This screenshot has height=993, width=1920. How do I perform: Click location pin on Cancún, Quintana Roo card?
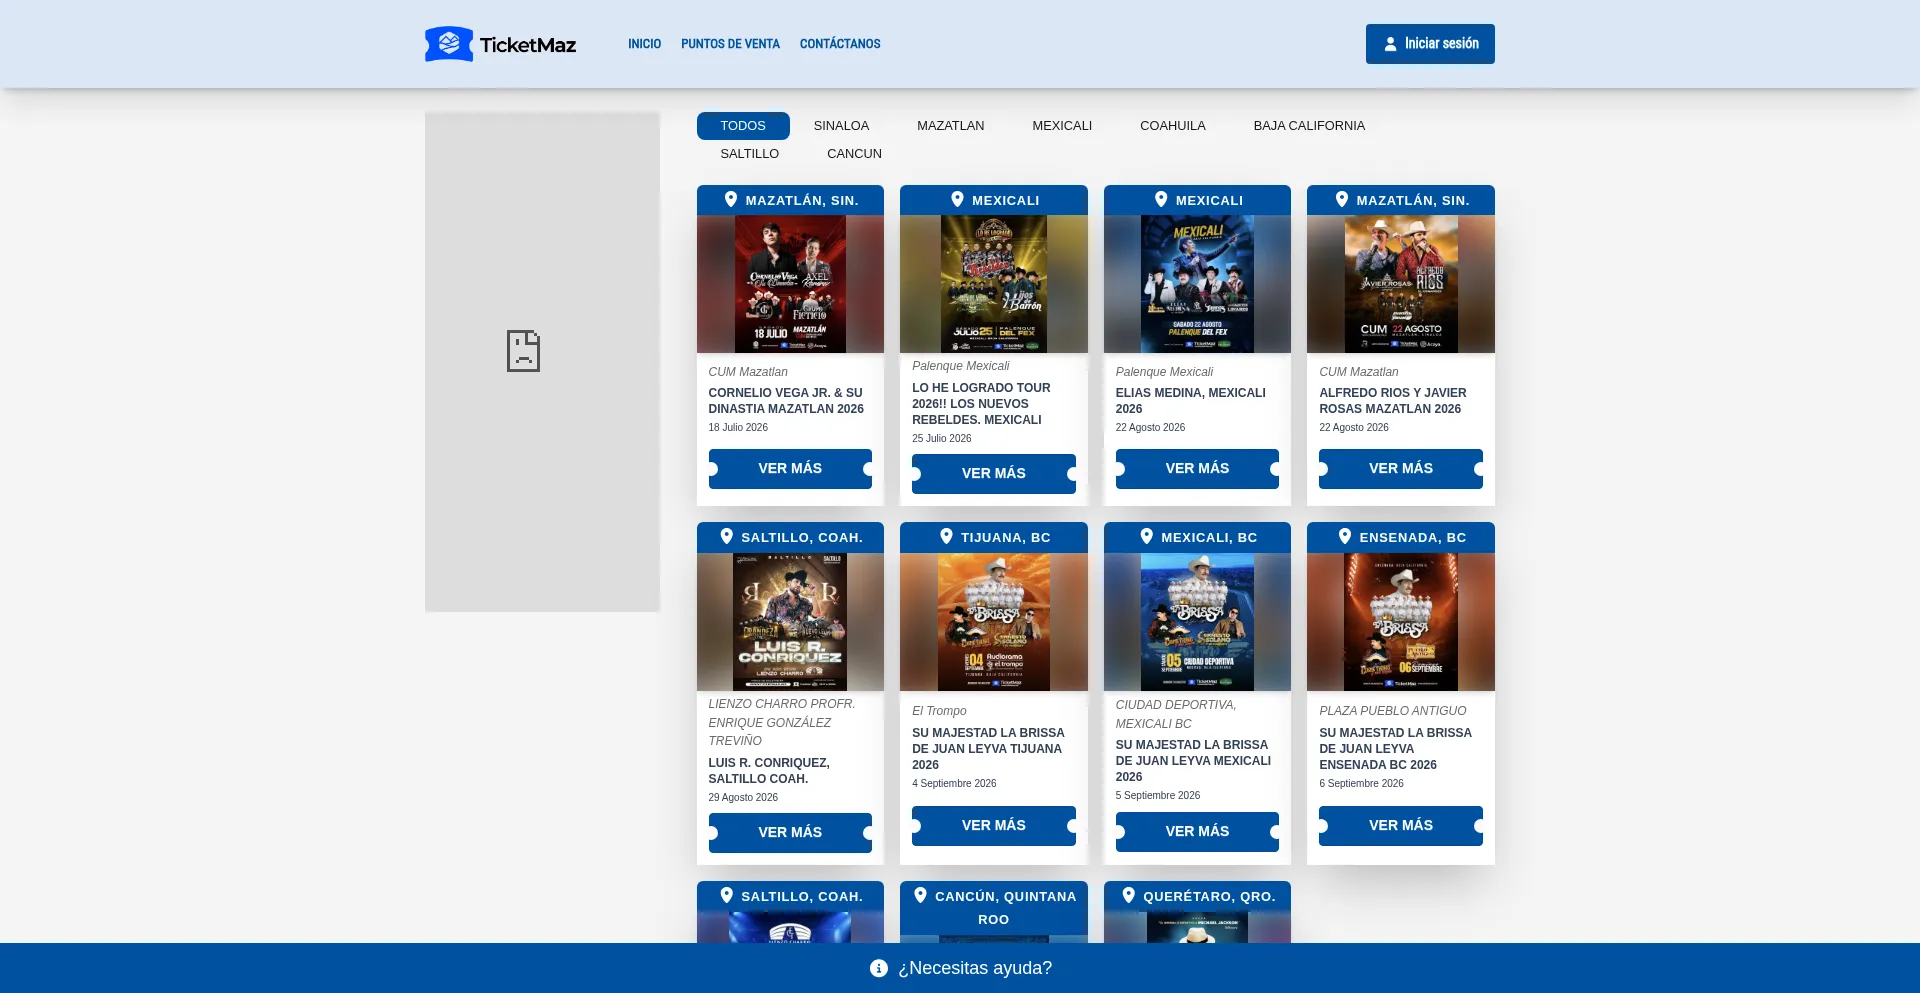[x=921, y=895]
